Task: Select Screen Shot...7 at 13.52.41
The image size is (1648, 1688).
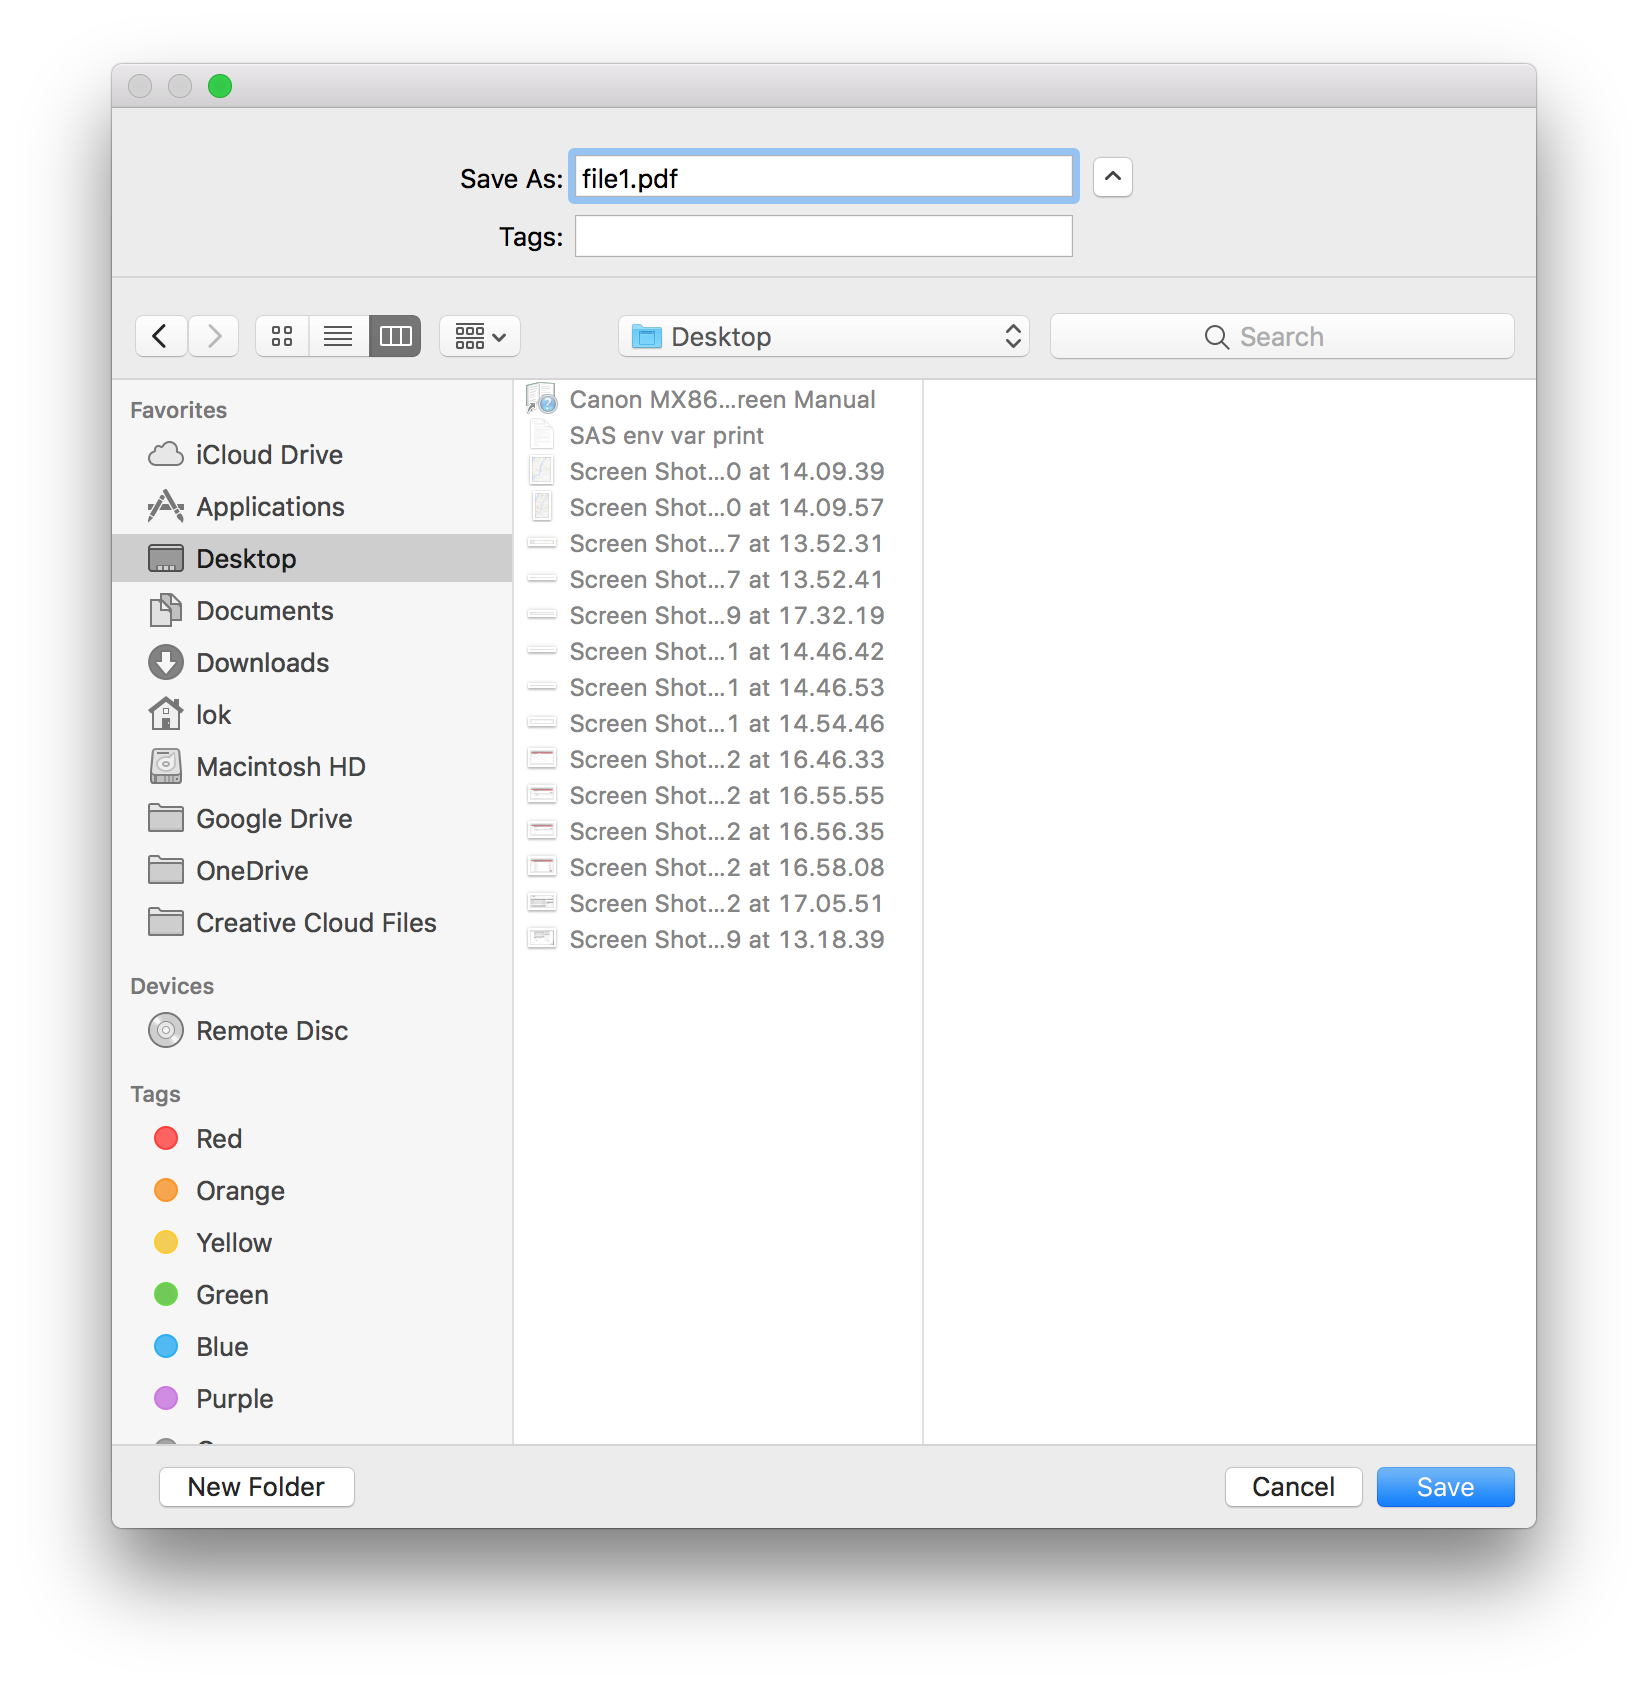Action: coord(718,580)
